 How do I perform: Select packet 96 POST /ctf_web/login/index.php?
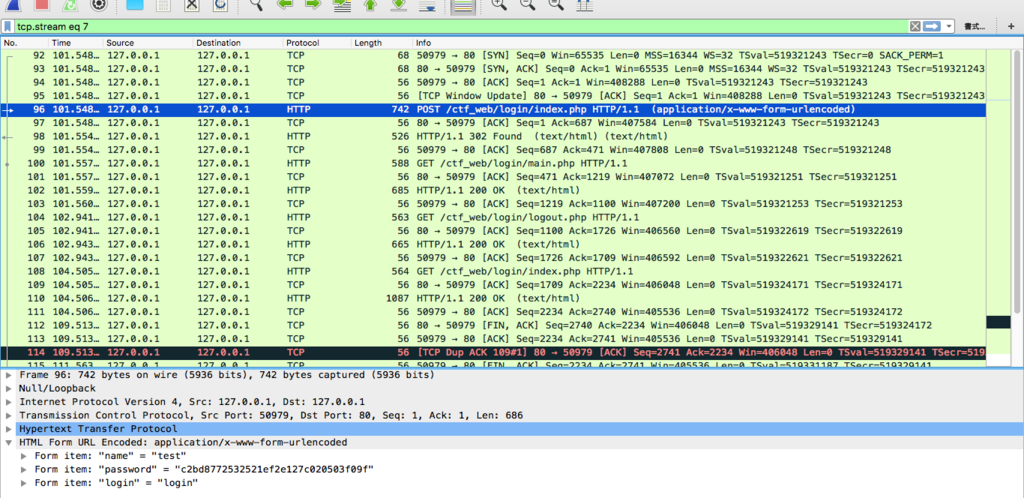click(x=493, y=110)
